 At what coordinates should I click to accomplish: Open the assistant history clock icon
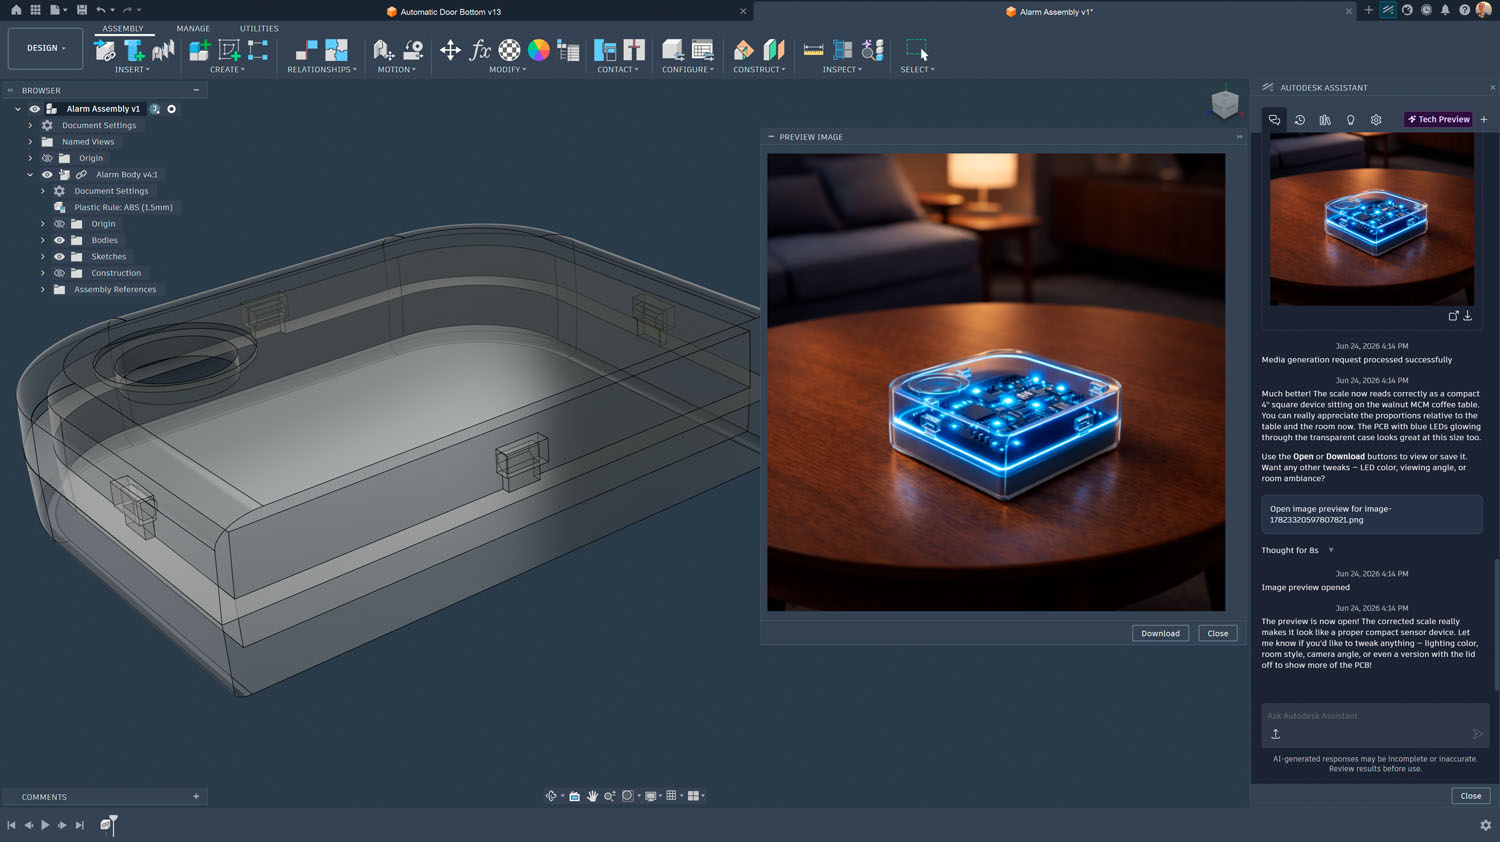click(x=1299, y=120)
